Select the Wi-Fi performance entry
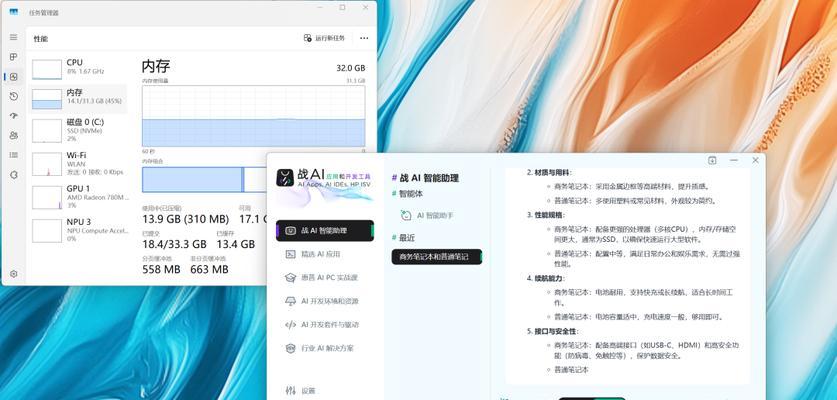Image resolution: width=837 pixels, height=400 pixels. pyautogui.click(x=79, y=163)
